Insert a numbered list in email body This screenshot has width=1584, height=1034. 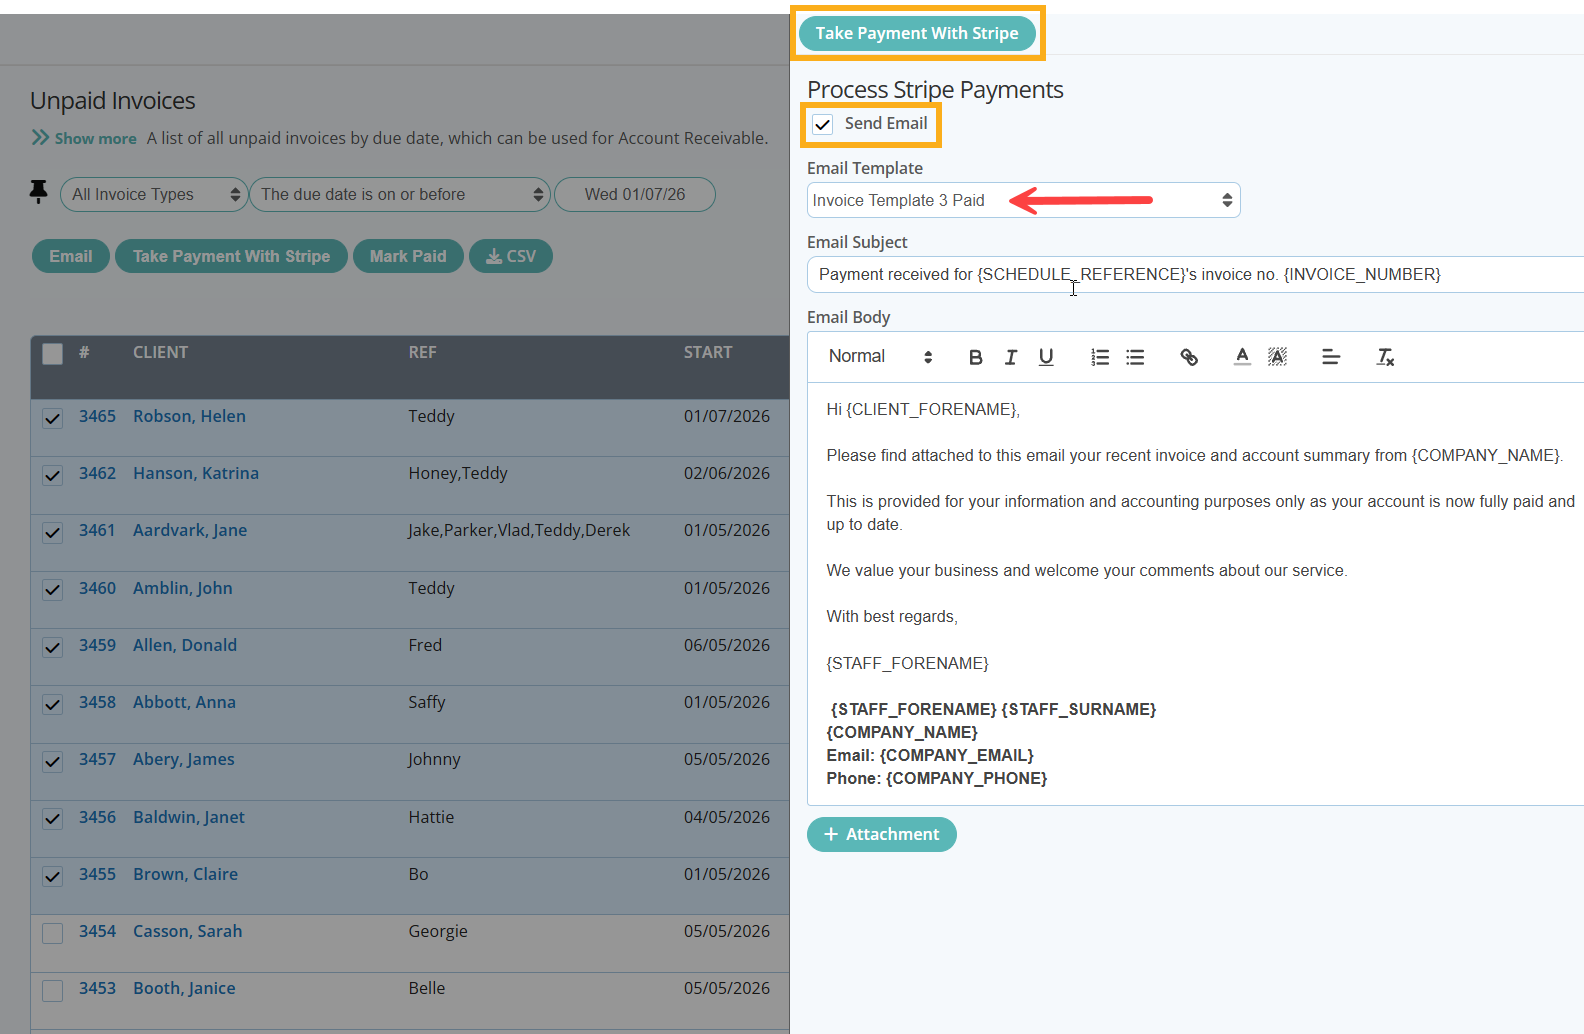(x=1100, y=357)
